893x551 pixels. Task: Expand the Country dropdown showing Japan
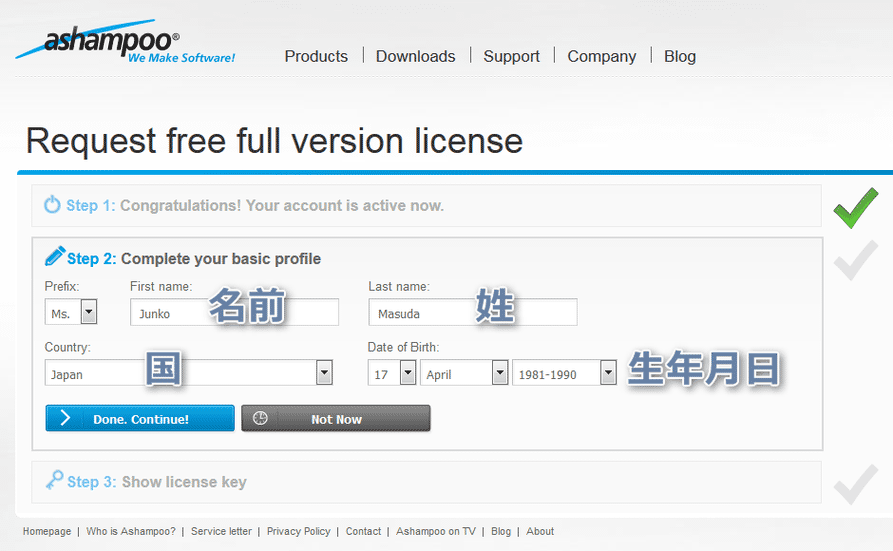pyautogui.click(x=189, y=373)
